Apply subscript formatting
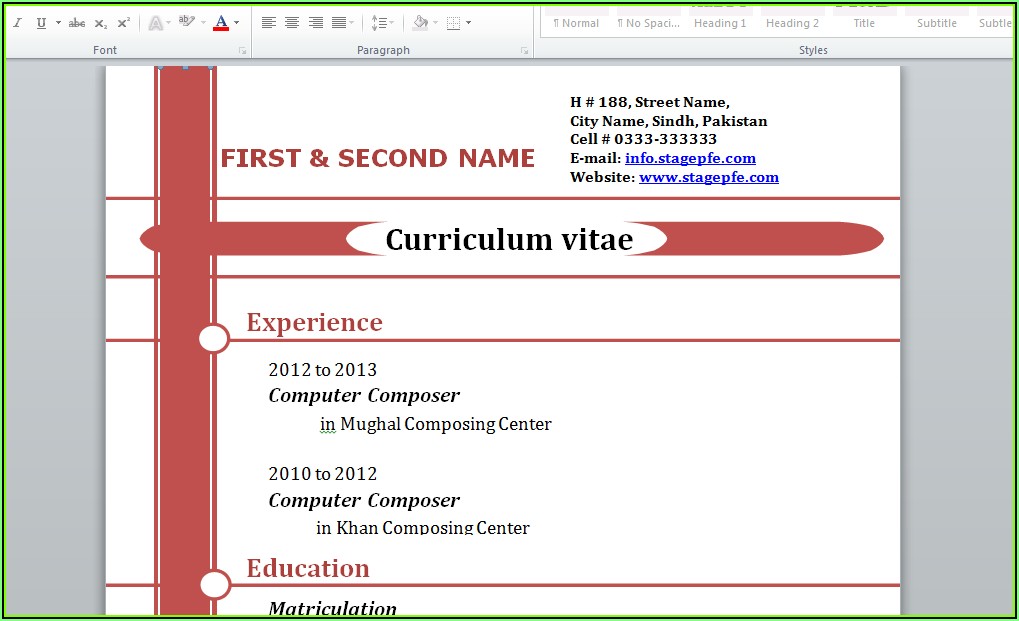 [101, 23]
